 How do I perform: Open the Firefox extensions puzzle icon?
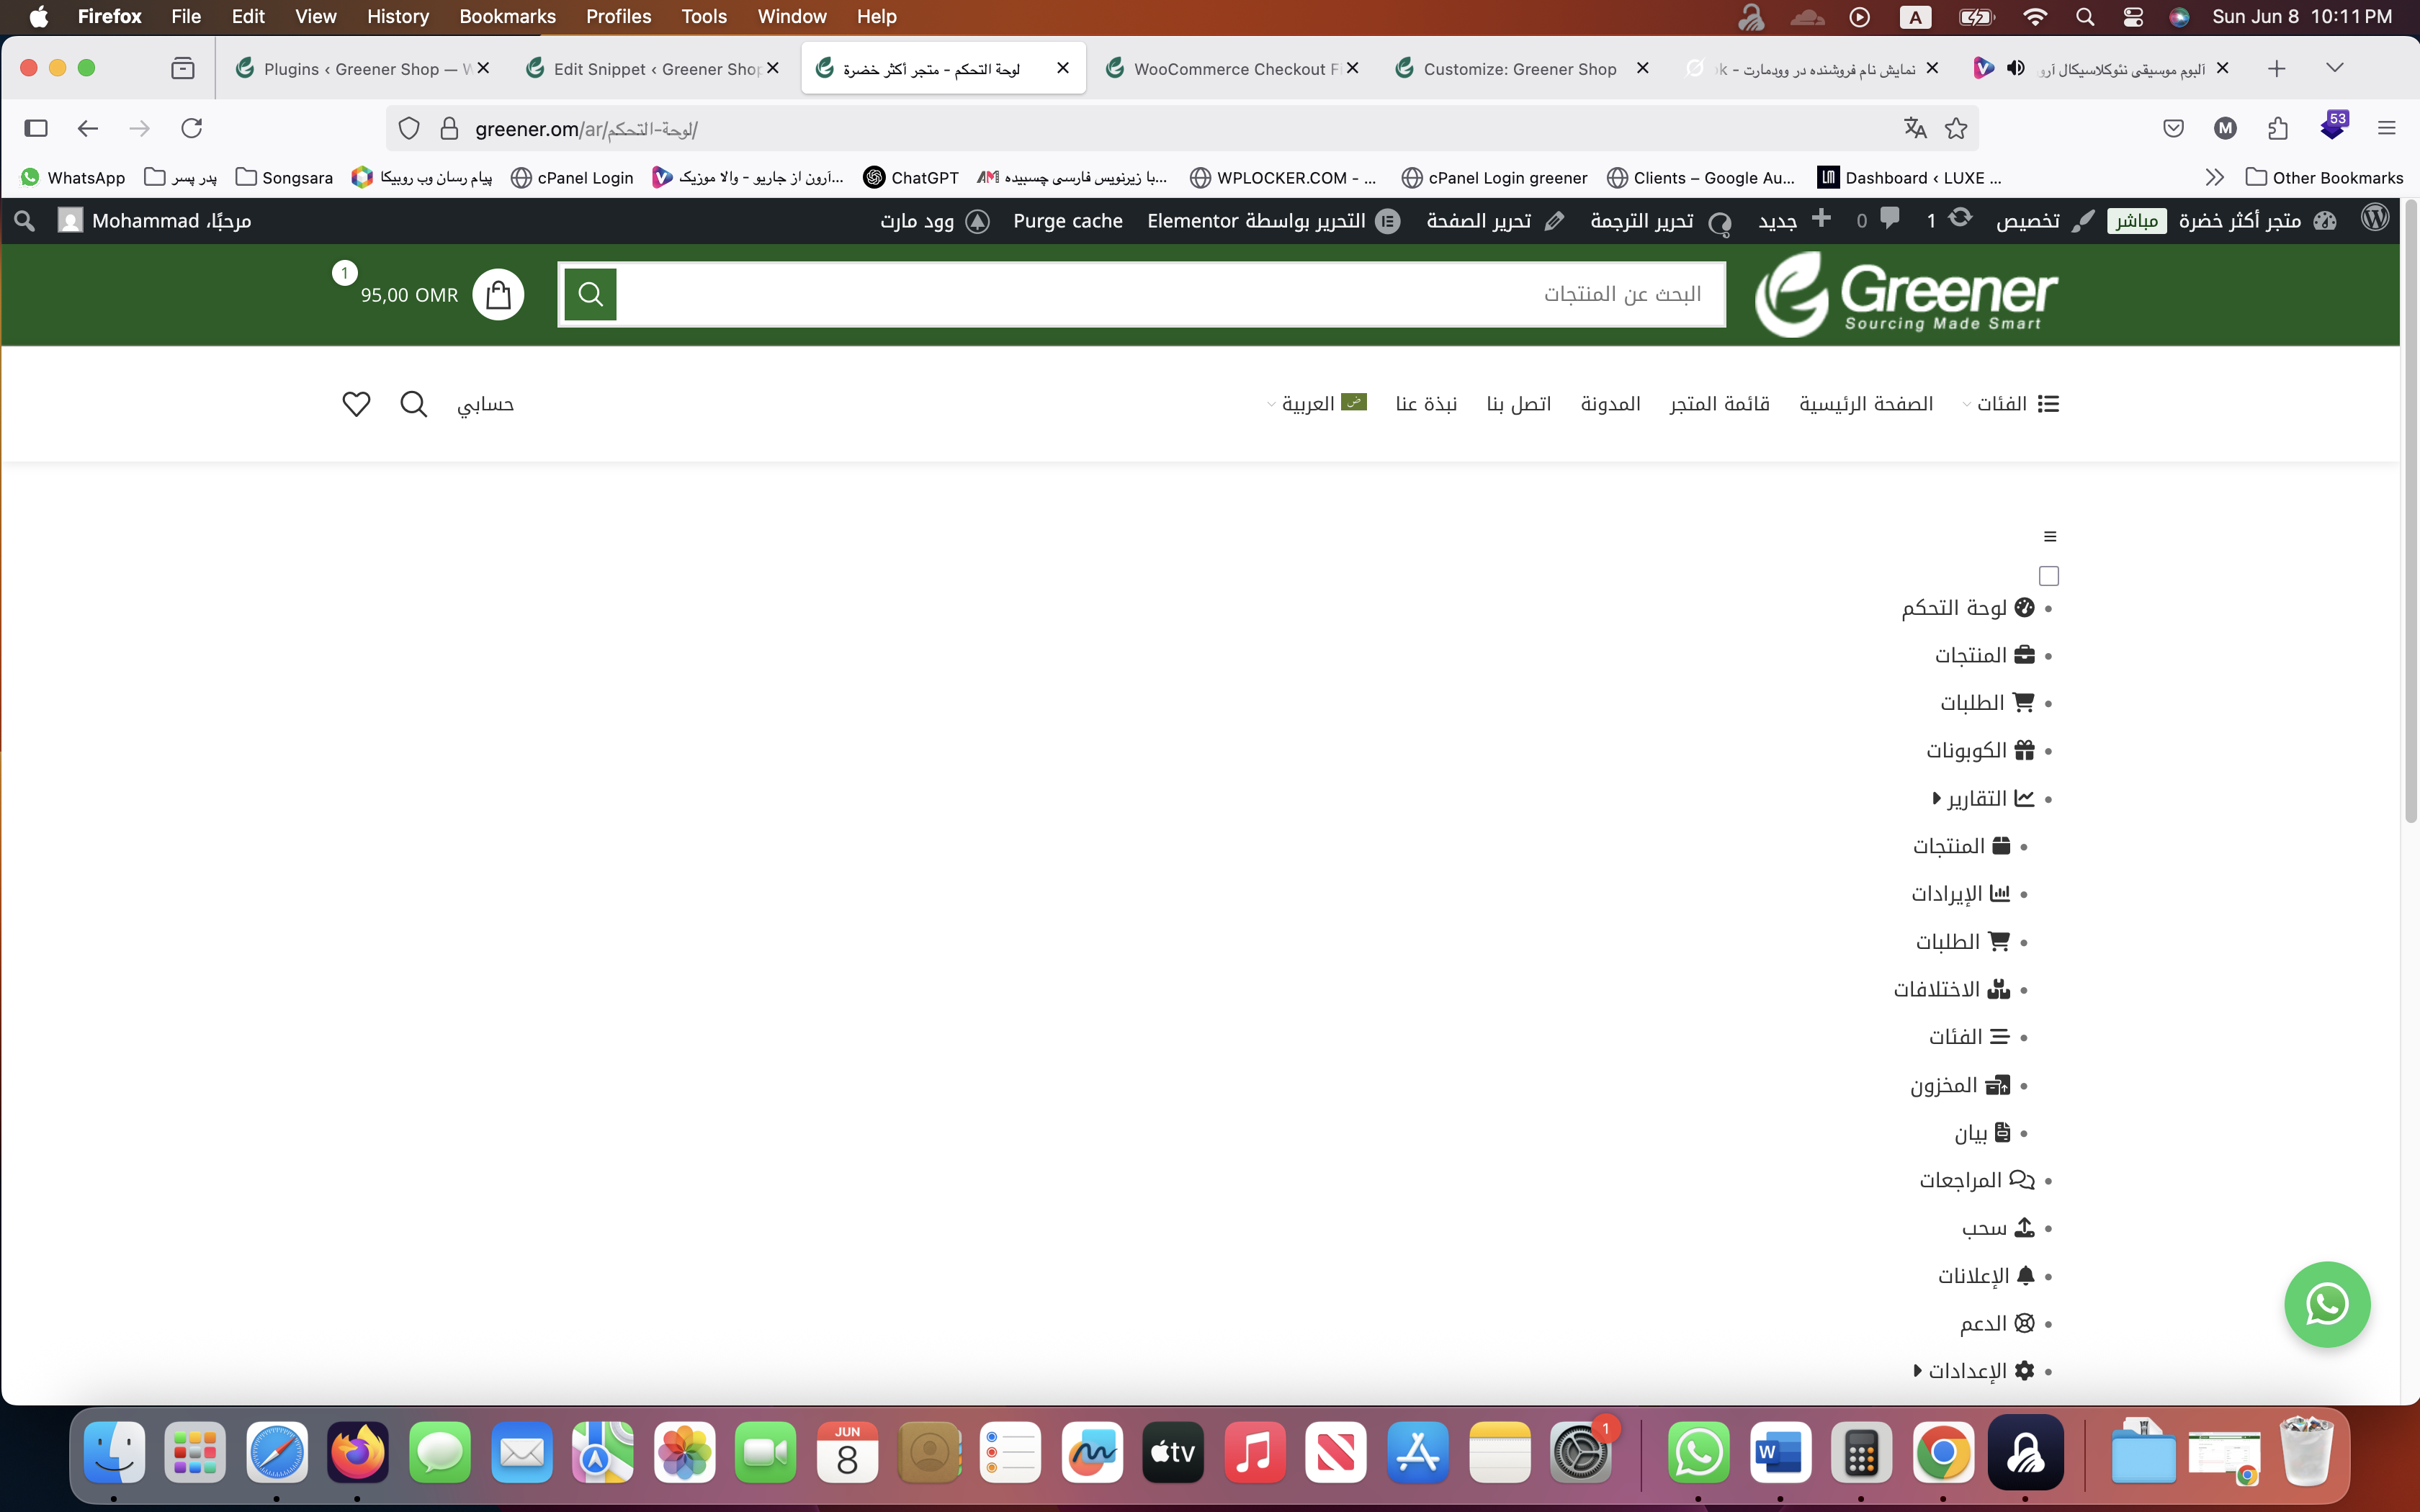(x=2278, y=128)
